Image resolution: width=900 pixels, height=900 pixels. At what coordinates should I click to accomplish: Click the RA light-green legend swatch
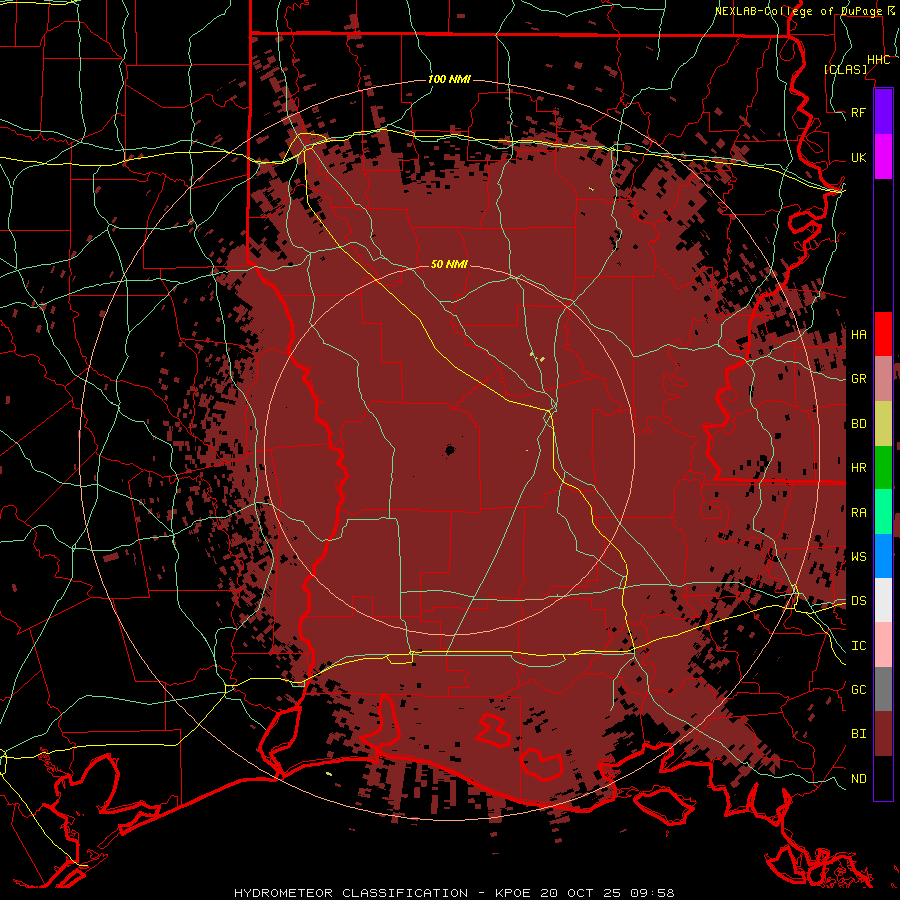click(x=883, y=512)
